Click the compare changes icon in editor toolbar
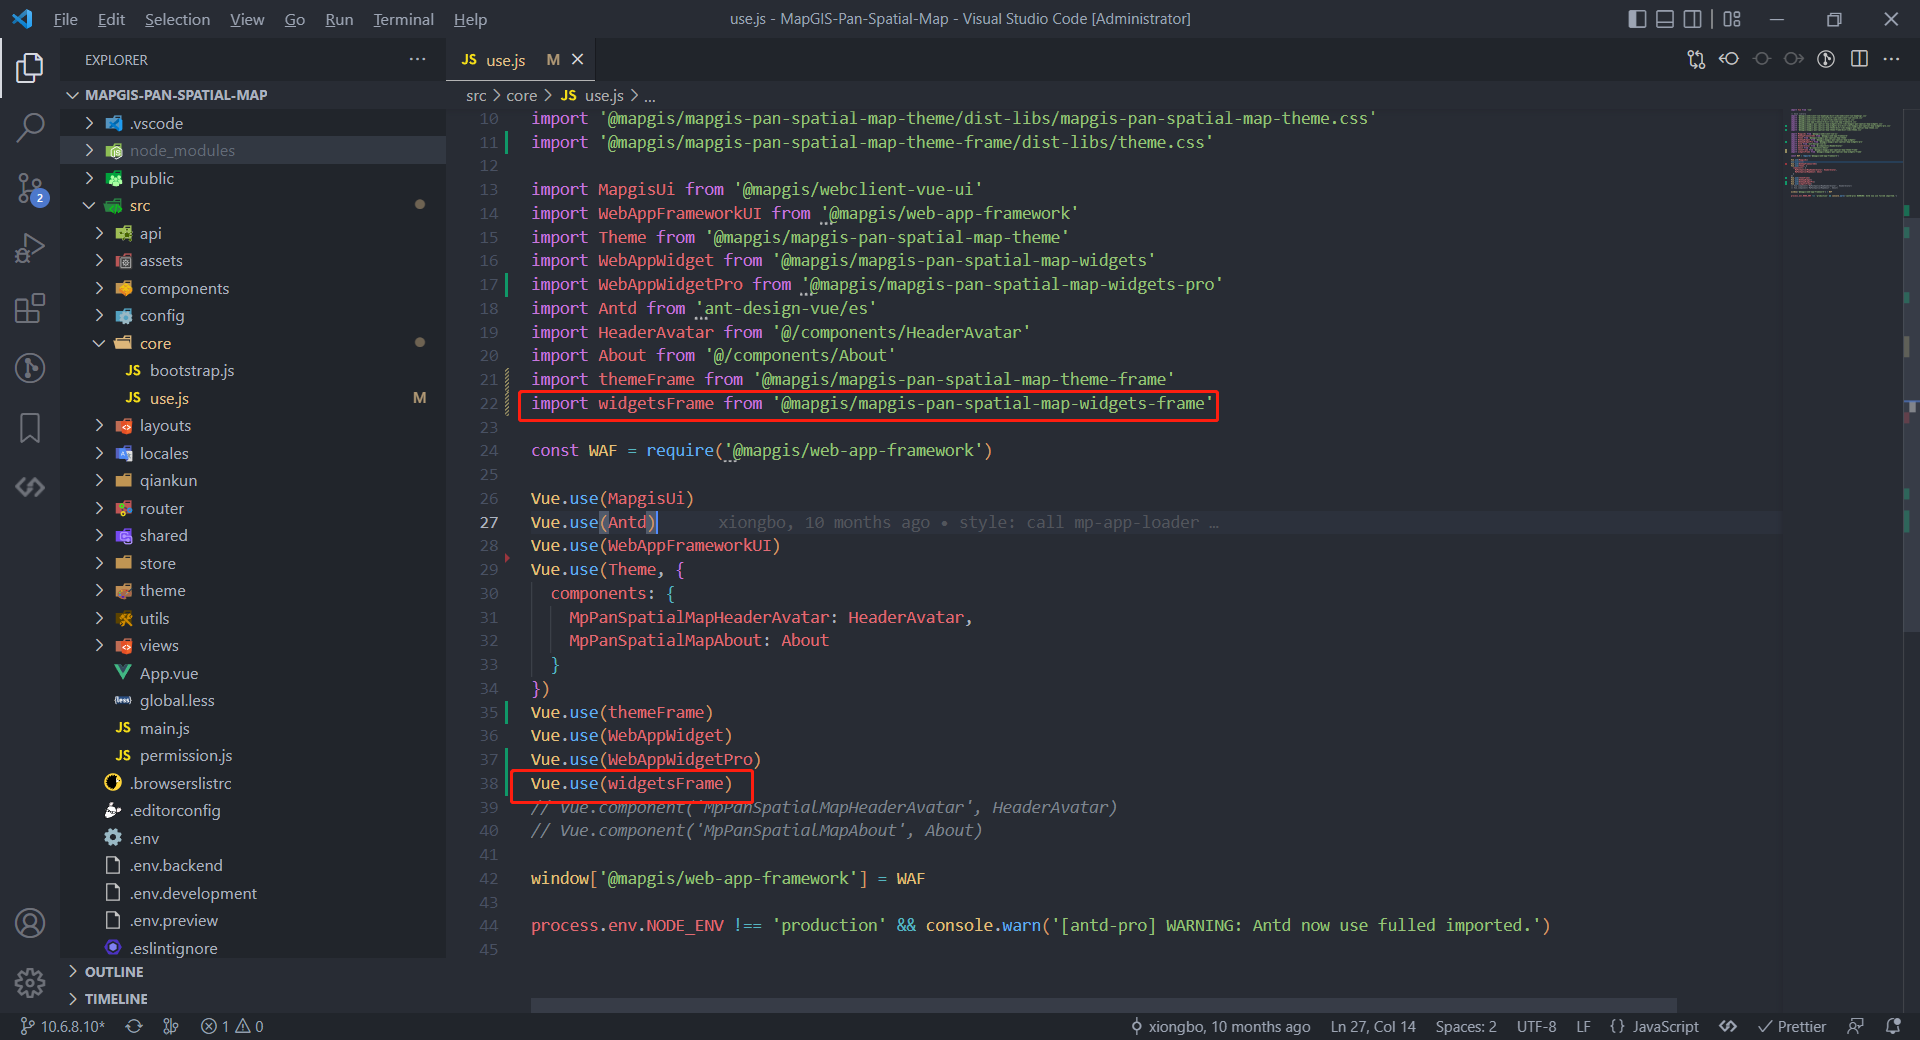The width and height of the screenshot is (1920, 1040). [1696, 59]
